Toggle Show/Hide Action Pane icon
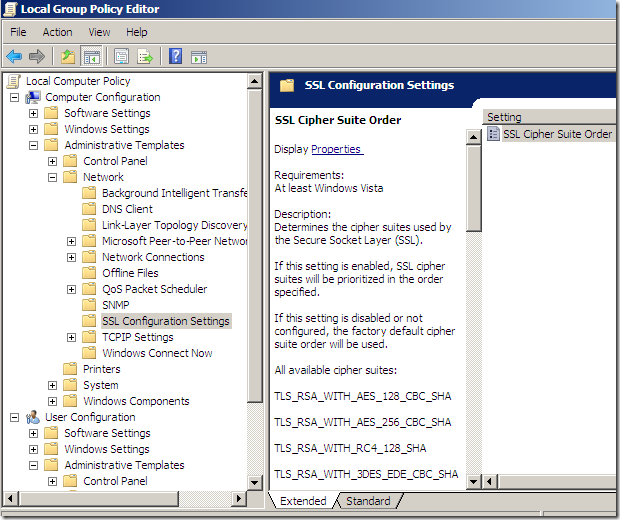The width and height of the screenshot is (620, 520). pos(199,57)
